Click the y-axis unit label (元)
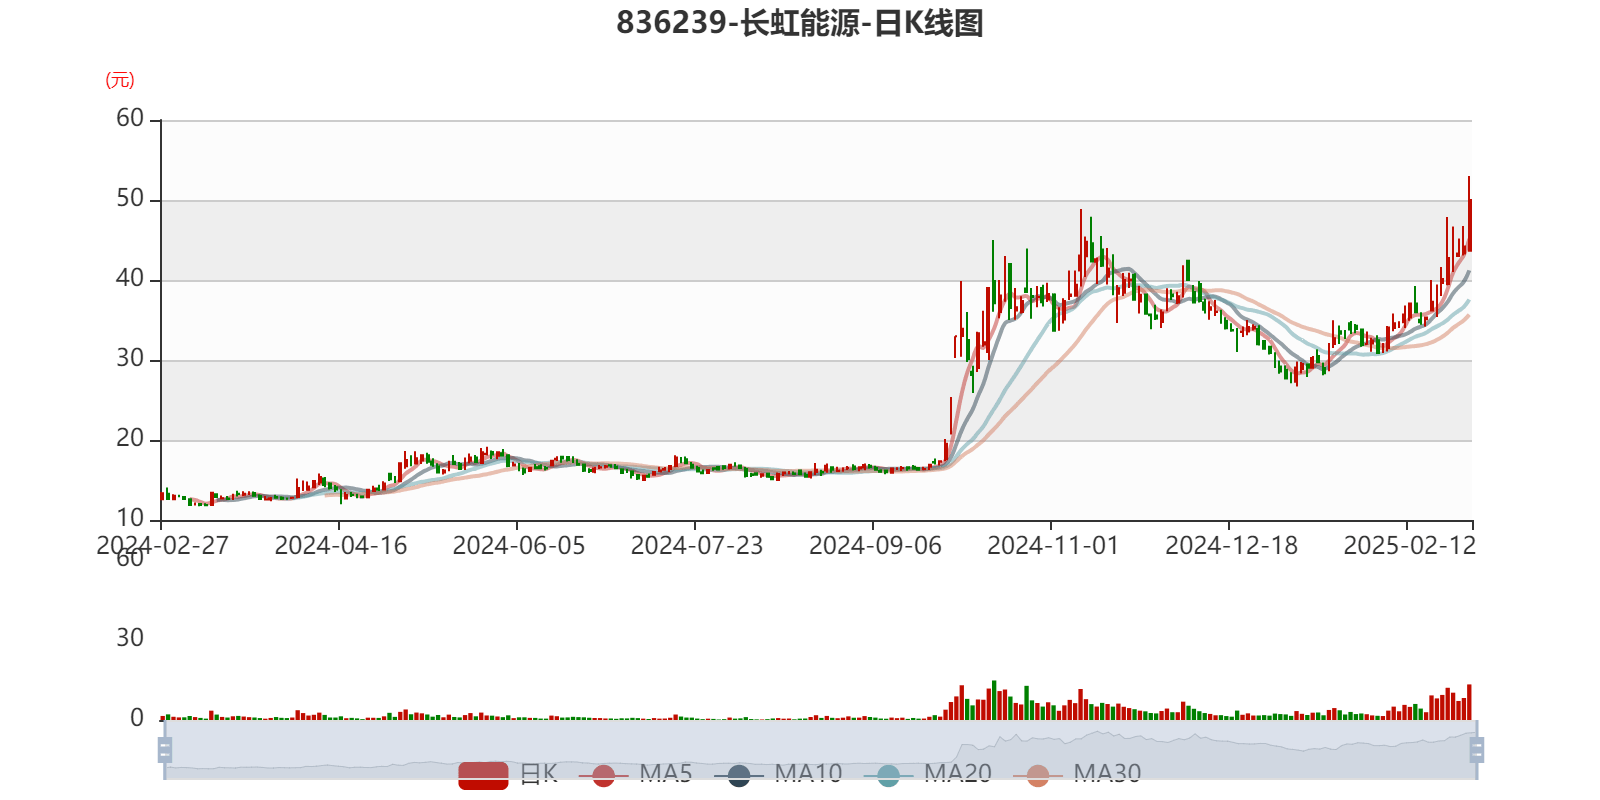1600x800 pixels. (120, 80)
